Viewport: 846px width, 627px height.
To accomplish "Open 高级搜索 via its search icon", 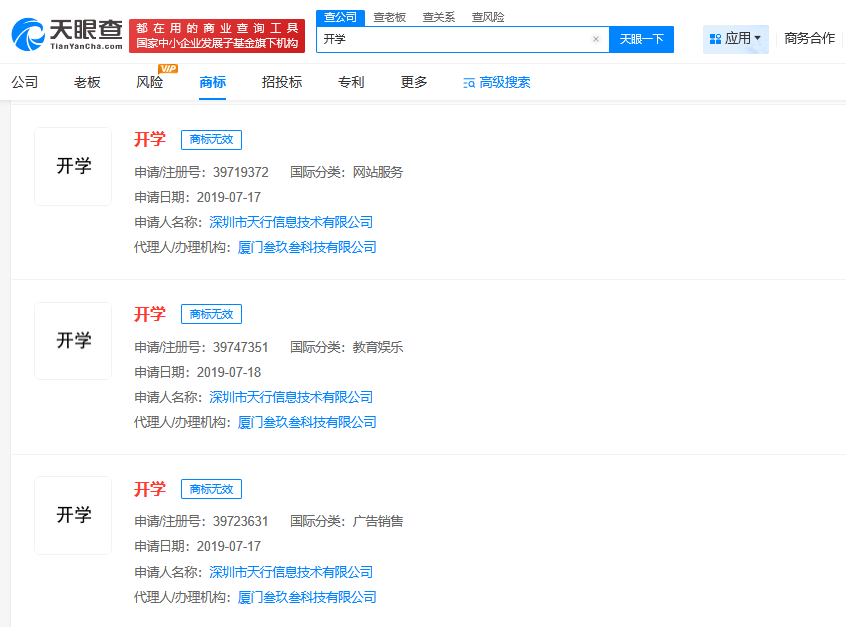I will (468, 83).
